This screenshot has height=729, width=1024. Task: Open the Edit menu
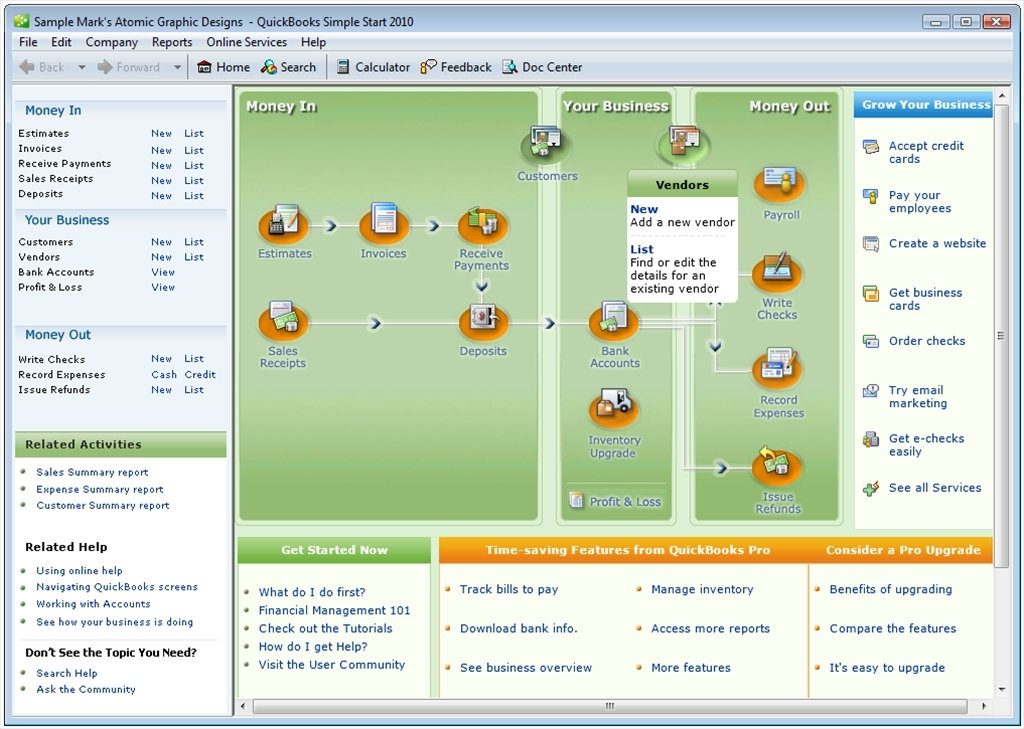point(61,42)
